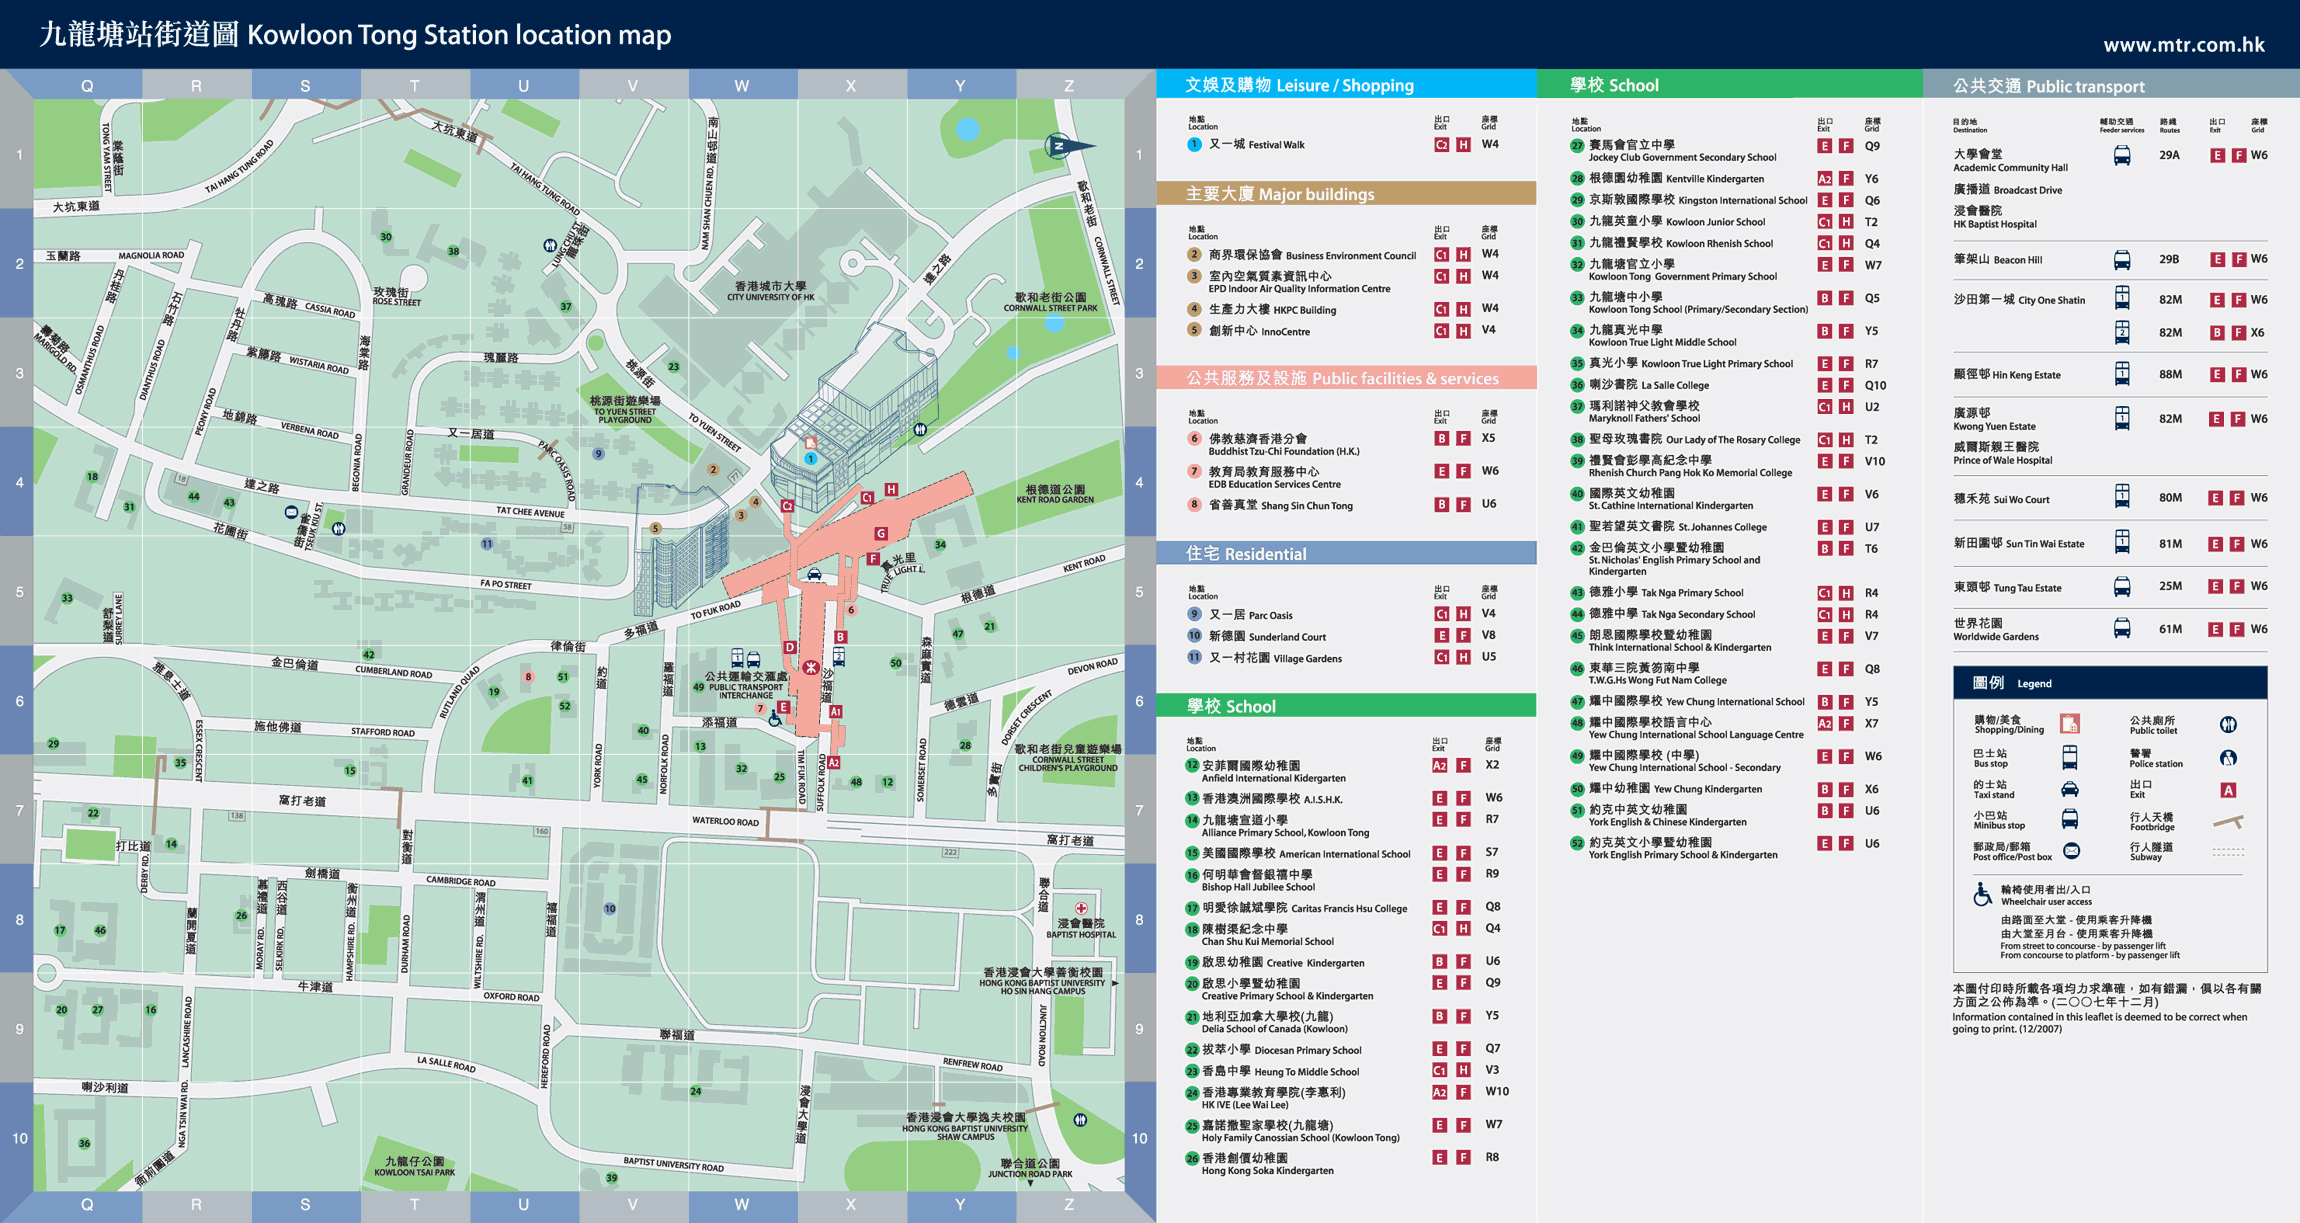Image resolution: width=2300 pixels, height=1223 pixels.
Task: Click the minibus icon for route 61M
Action: (x=2121, y=629)
